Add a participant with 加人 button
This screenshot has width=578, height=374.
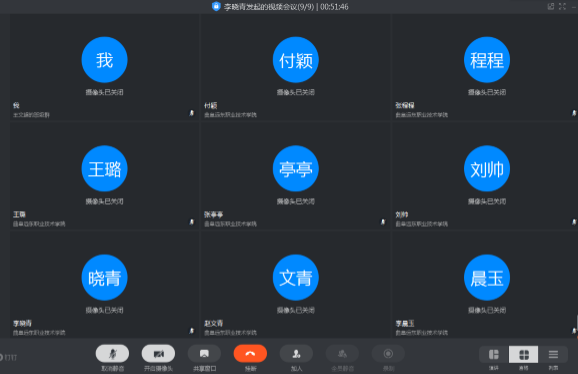click(x=296, y=354)
